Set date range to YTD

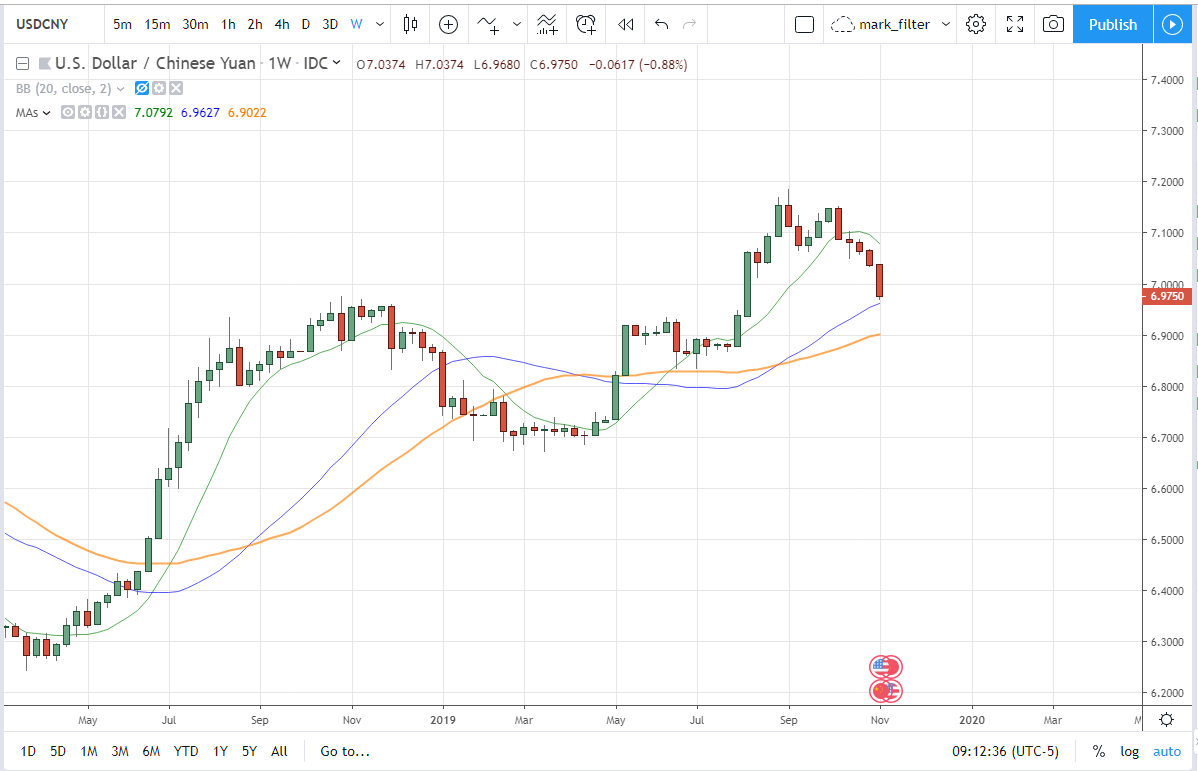pos(186,751)
